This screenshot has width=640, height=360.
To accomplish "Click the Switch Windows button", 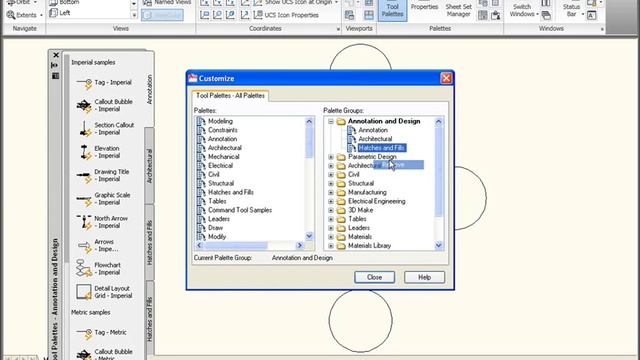I will (524, 10).
